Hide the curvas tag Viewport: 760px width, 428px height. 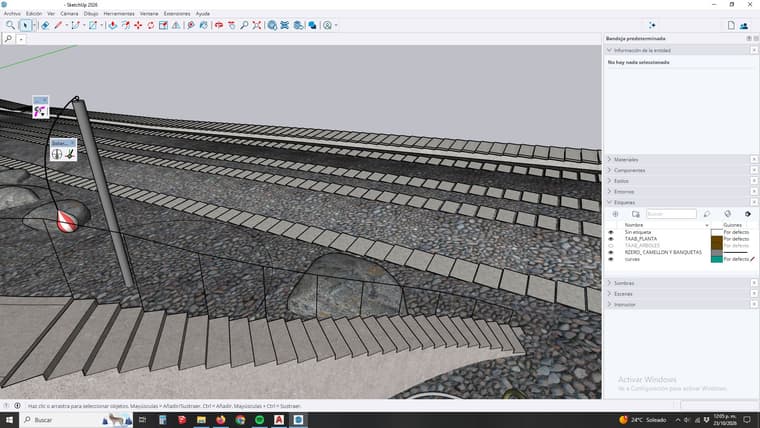[x=611, y=259]
